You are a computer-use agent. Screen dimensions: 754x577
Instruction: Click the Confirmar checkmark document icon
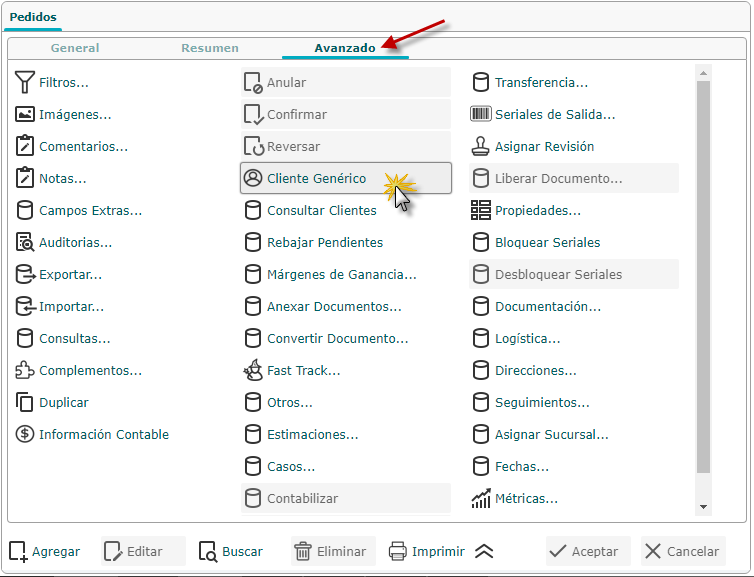coord(253,114)
